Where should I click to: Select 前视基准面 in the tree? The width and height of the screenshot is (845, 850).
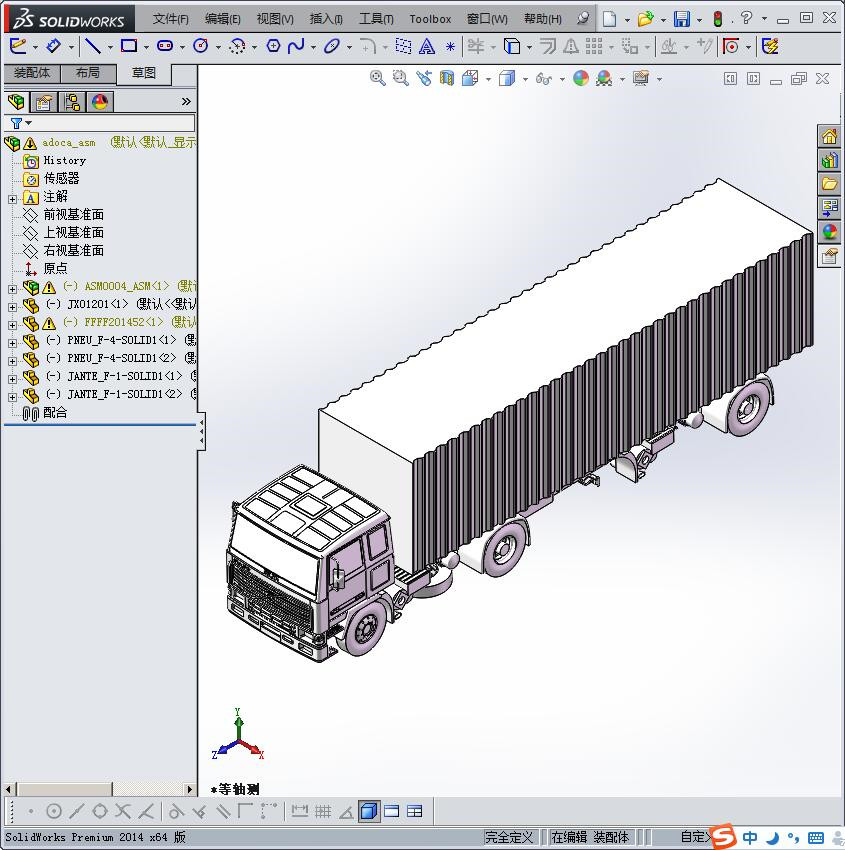(73, 215)
